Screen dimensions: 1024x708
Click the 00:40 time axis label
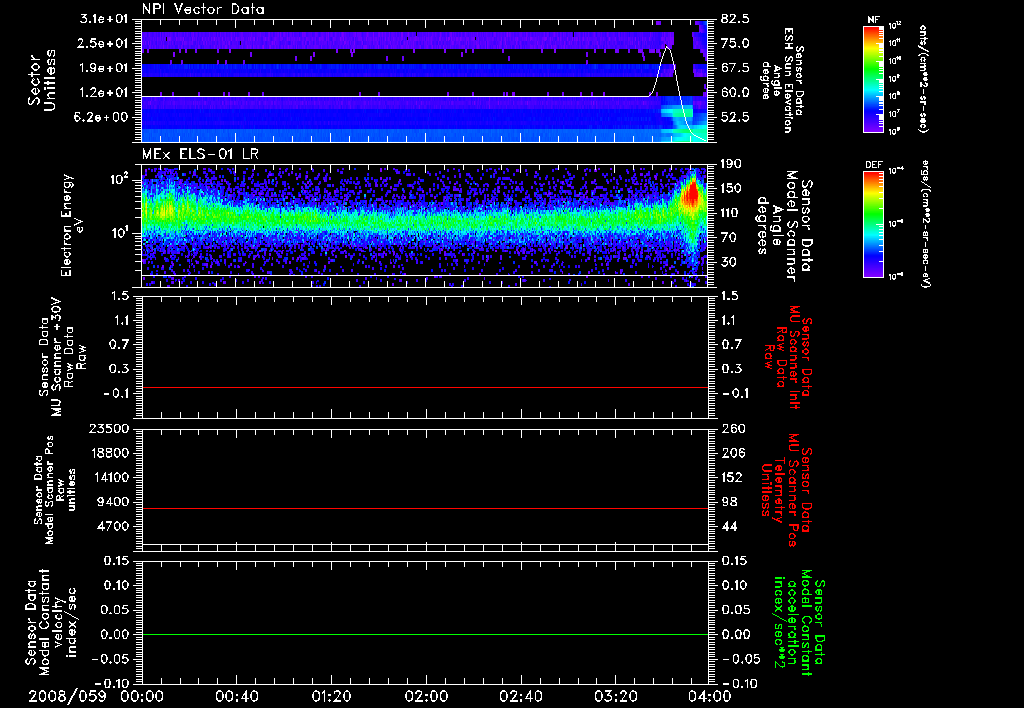pos(237,695)
